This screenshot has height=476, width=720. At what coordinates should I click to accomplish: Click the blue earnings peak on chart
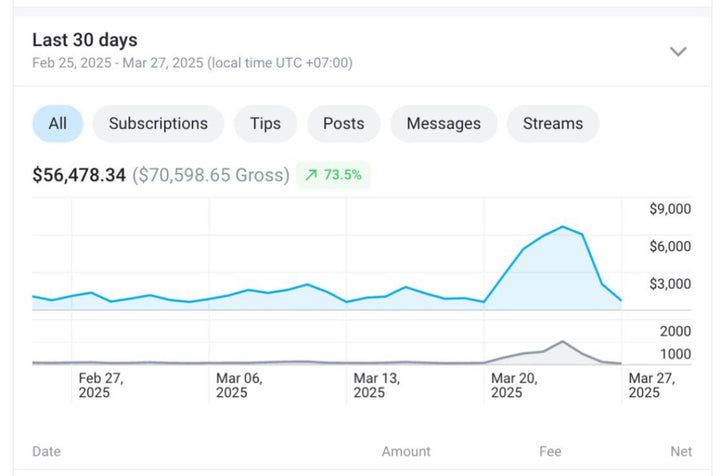(x=564, y=227)
